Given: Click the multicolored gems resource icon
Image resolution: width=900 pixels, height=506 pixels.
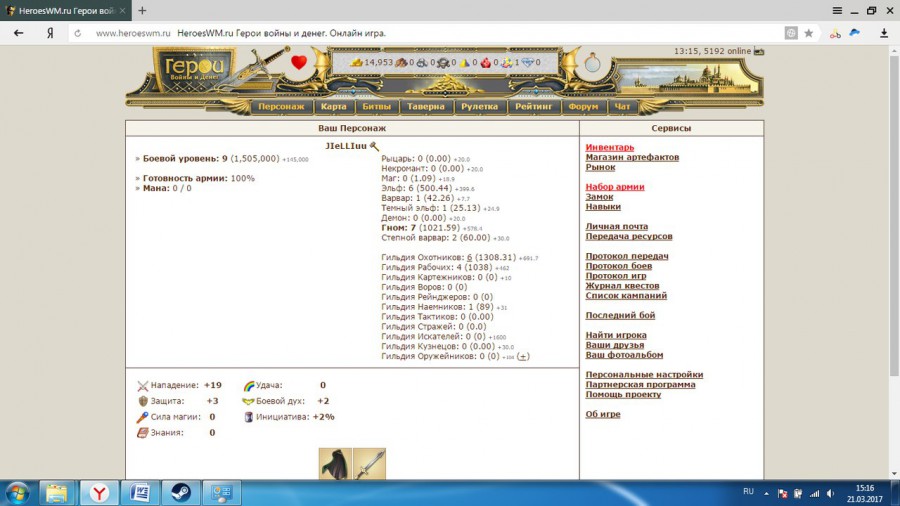Looking at the screenshot, I should point(507,62).
